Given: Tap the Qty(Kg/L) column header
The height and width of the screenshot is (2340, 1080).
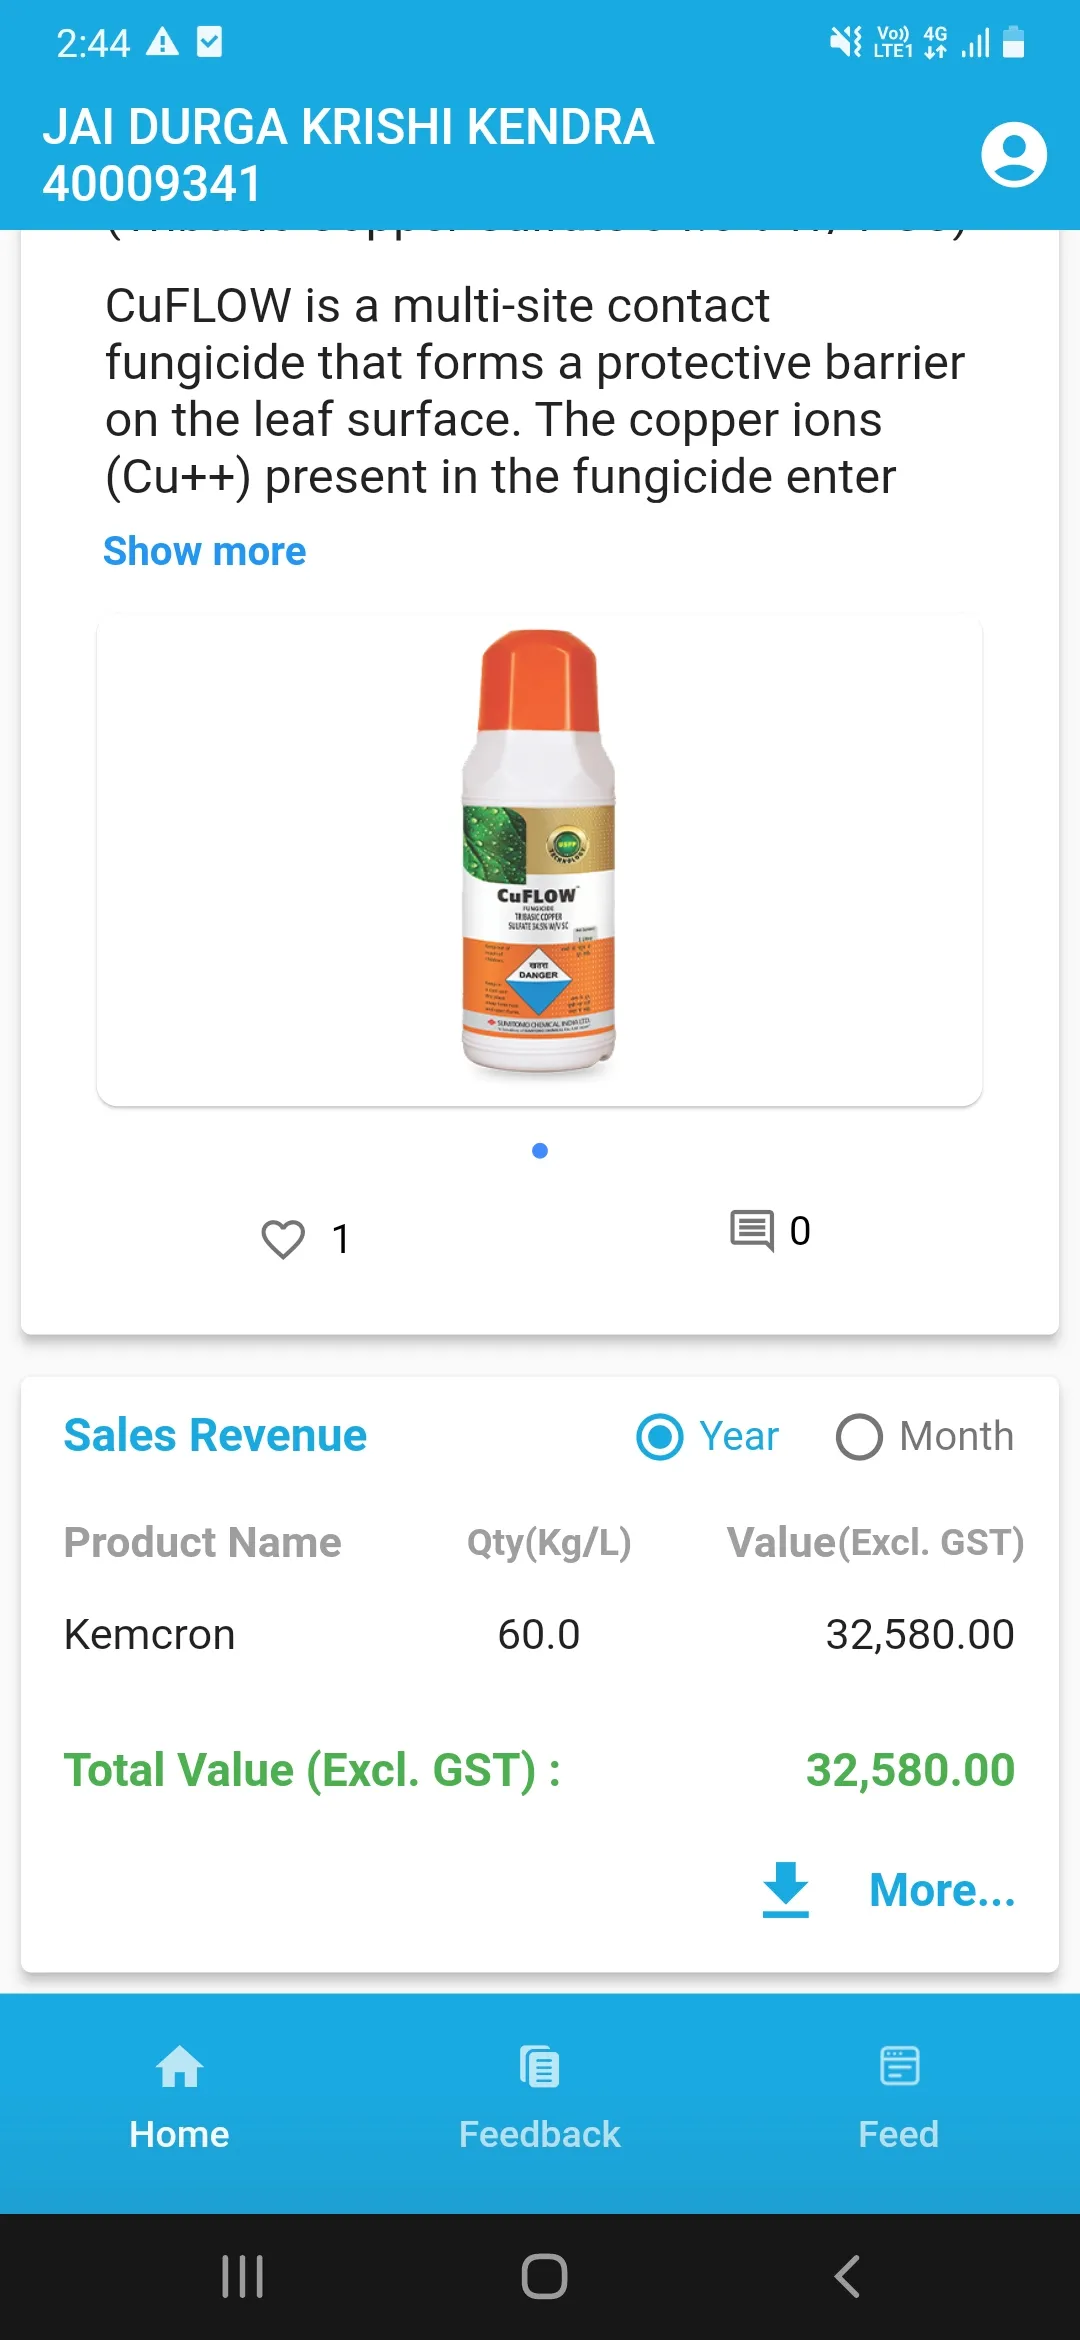Looking at the screenshot, I should [x=549, y=1543].
